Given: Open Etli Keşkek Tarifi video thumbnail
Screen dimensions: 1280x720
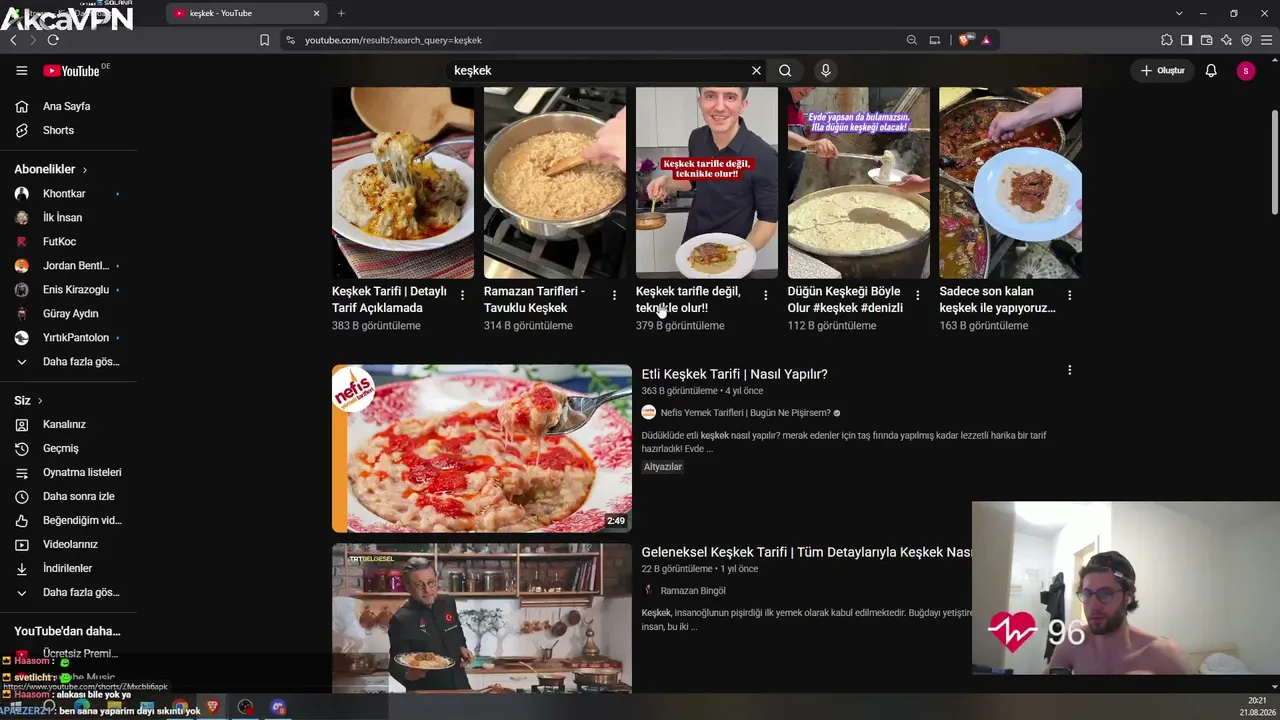Looking at the screenshot, I should coord(482,448).
